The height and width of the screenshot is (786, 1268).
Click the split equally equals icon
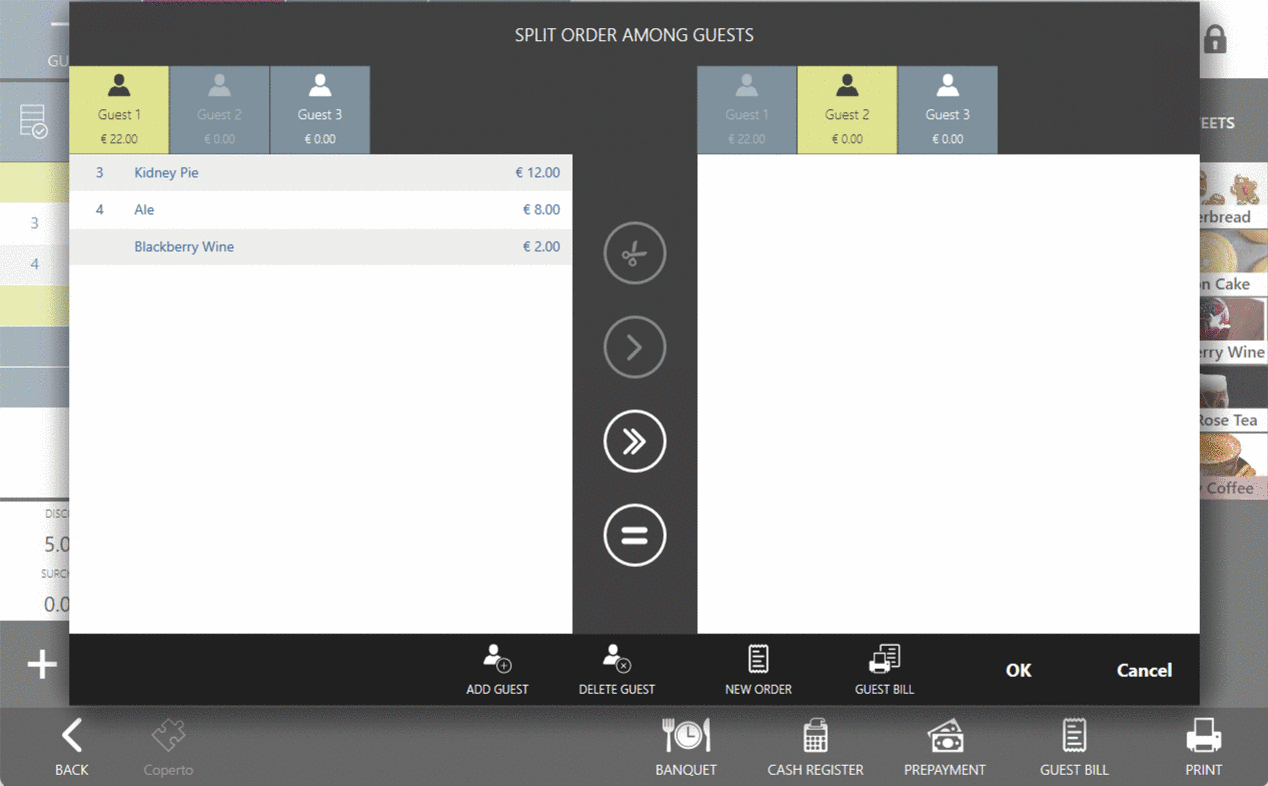click(x=634, y=535)
